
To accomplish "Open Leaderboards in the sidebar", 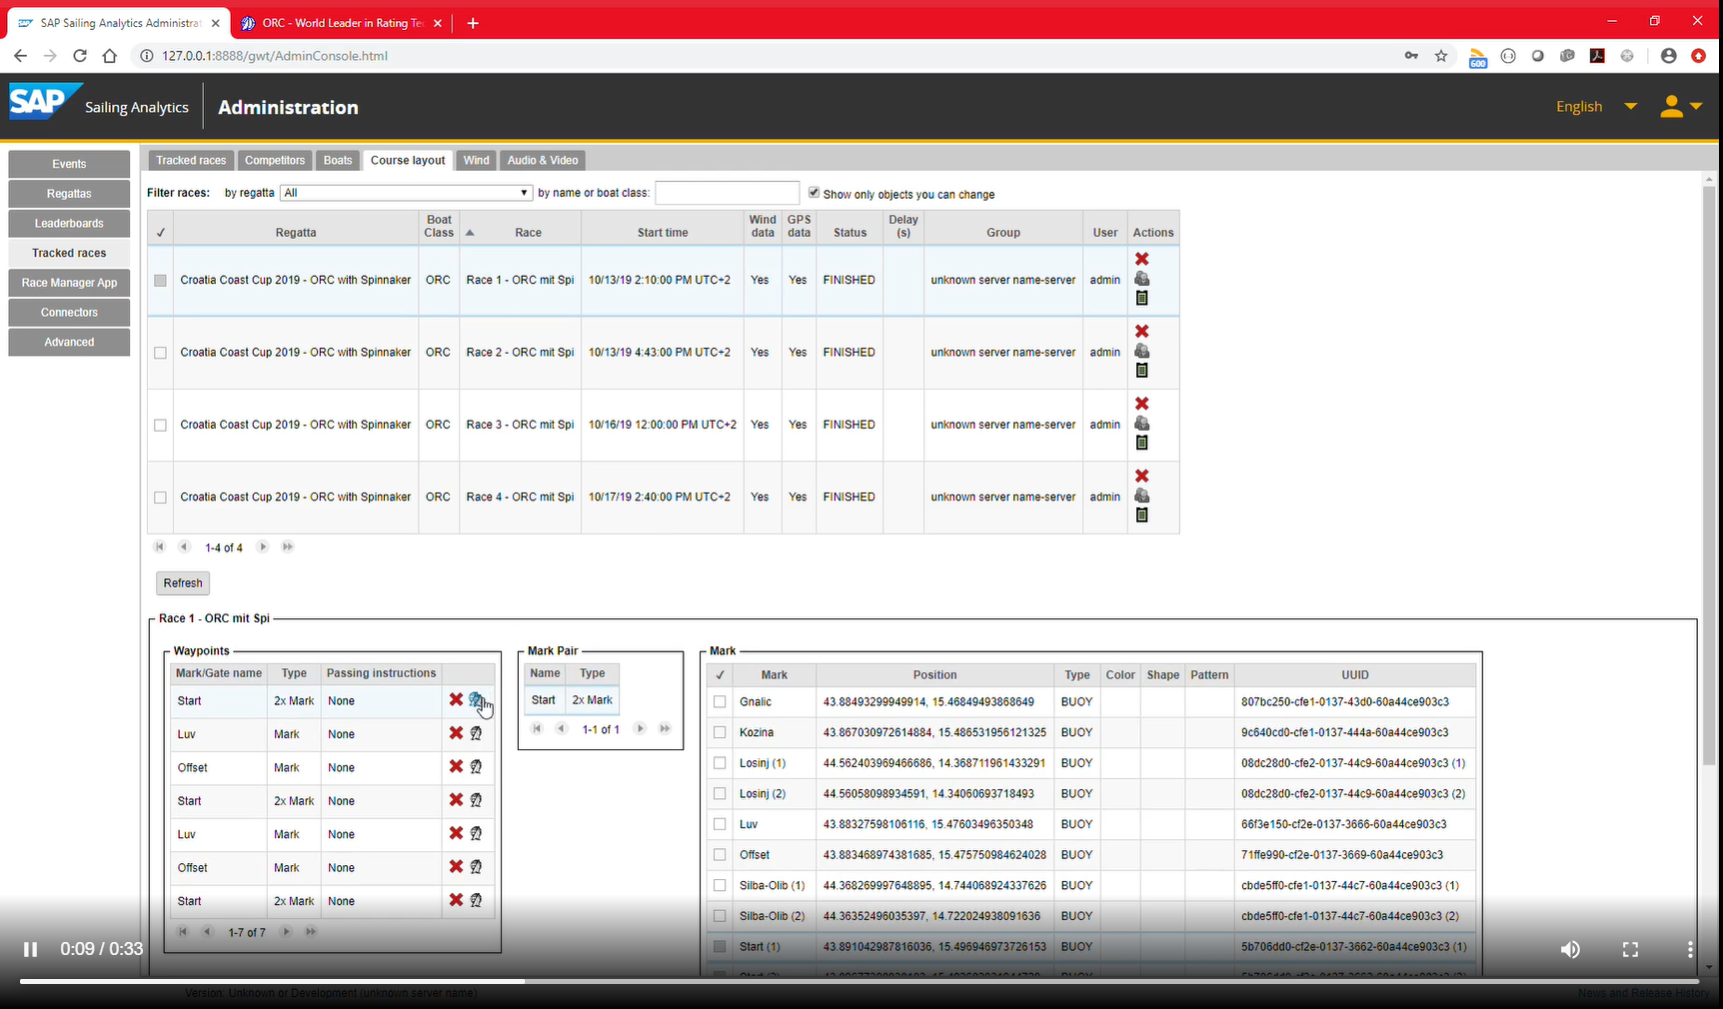I will point(69,223).
